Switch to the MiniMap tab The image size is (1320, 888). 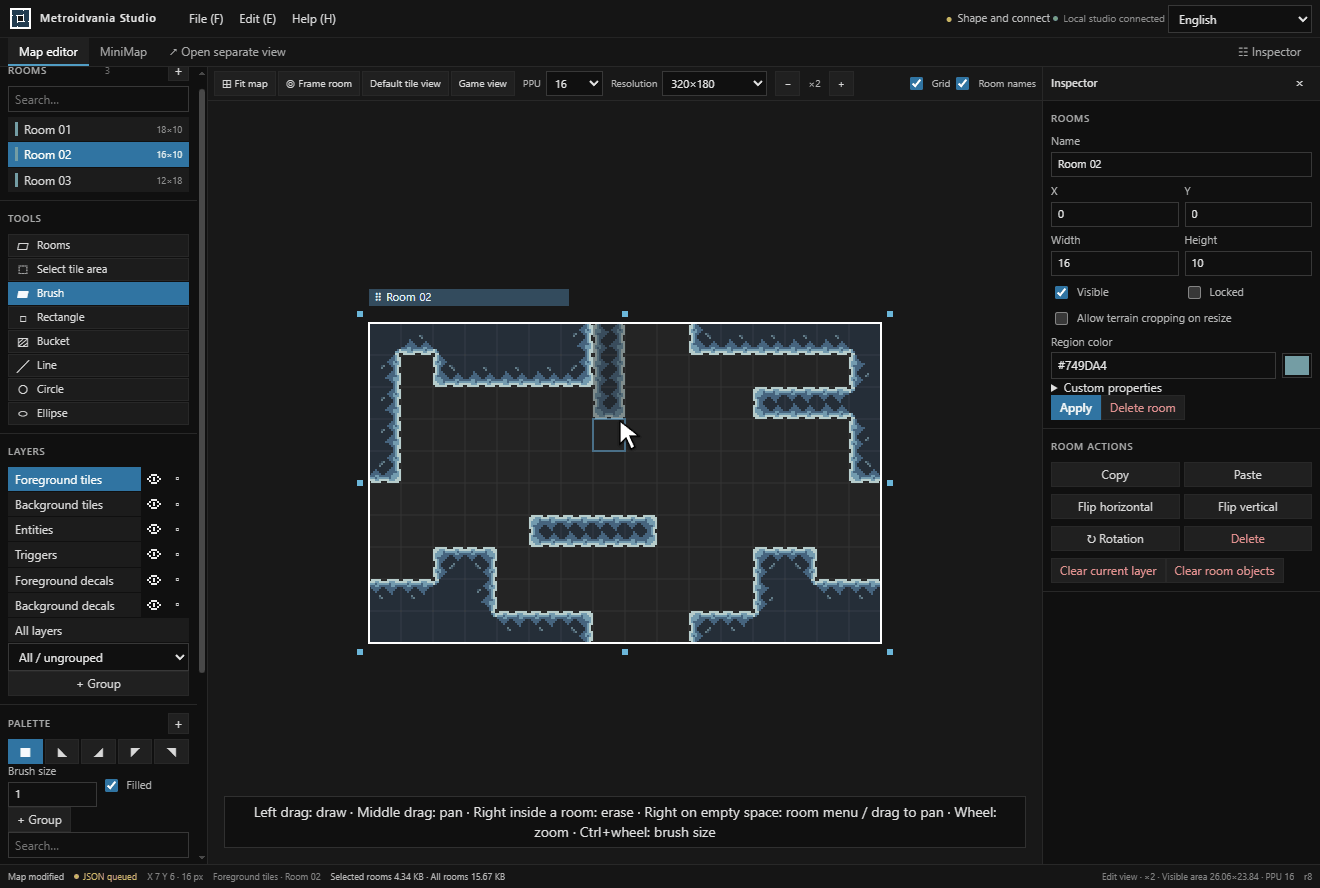[123, 52]
